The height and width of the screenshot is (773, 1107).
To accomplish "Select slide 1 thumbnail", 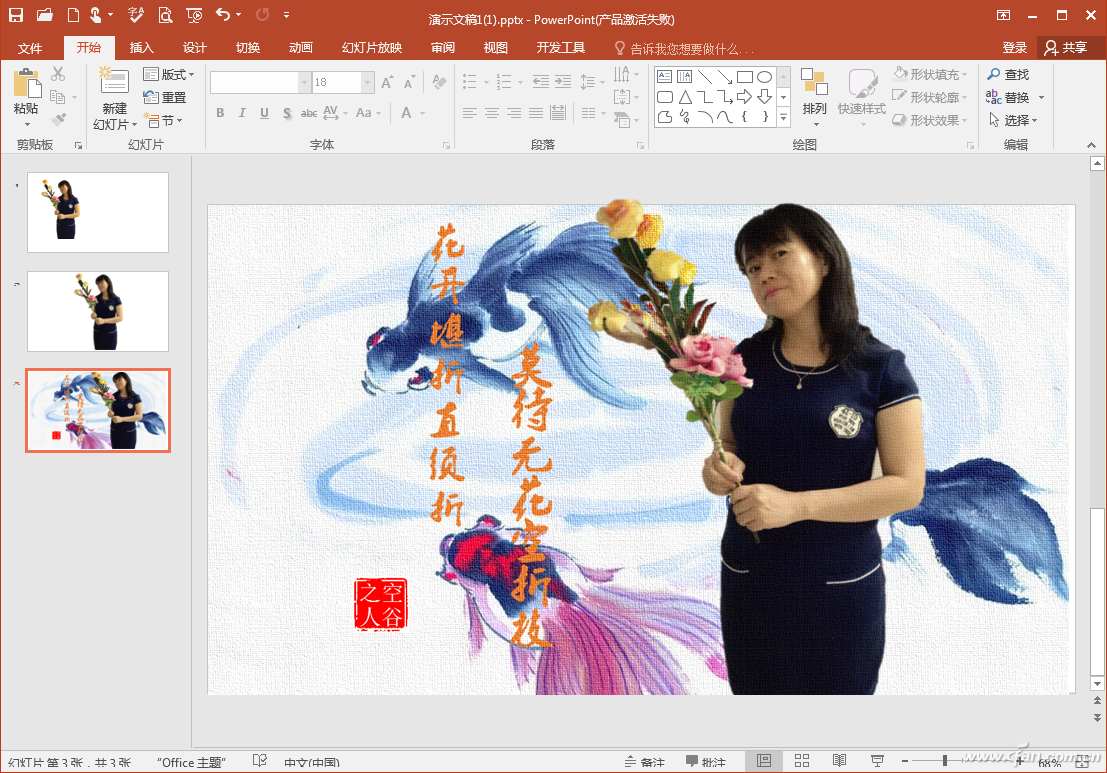I will 98,212.
